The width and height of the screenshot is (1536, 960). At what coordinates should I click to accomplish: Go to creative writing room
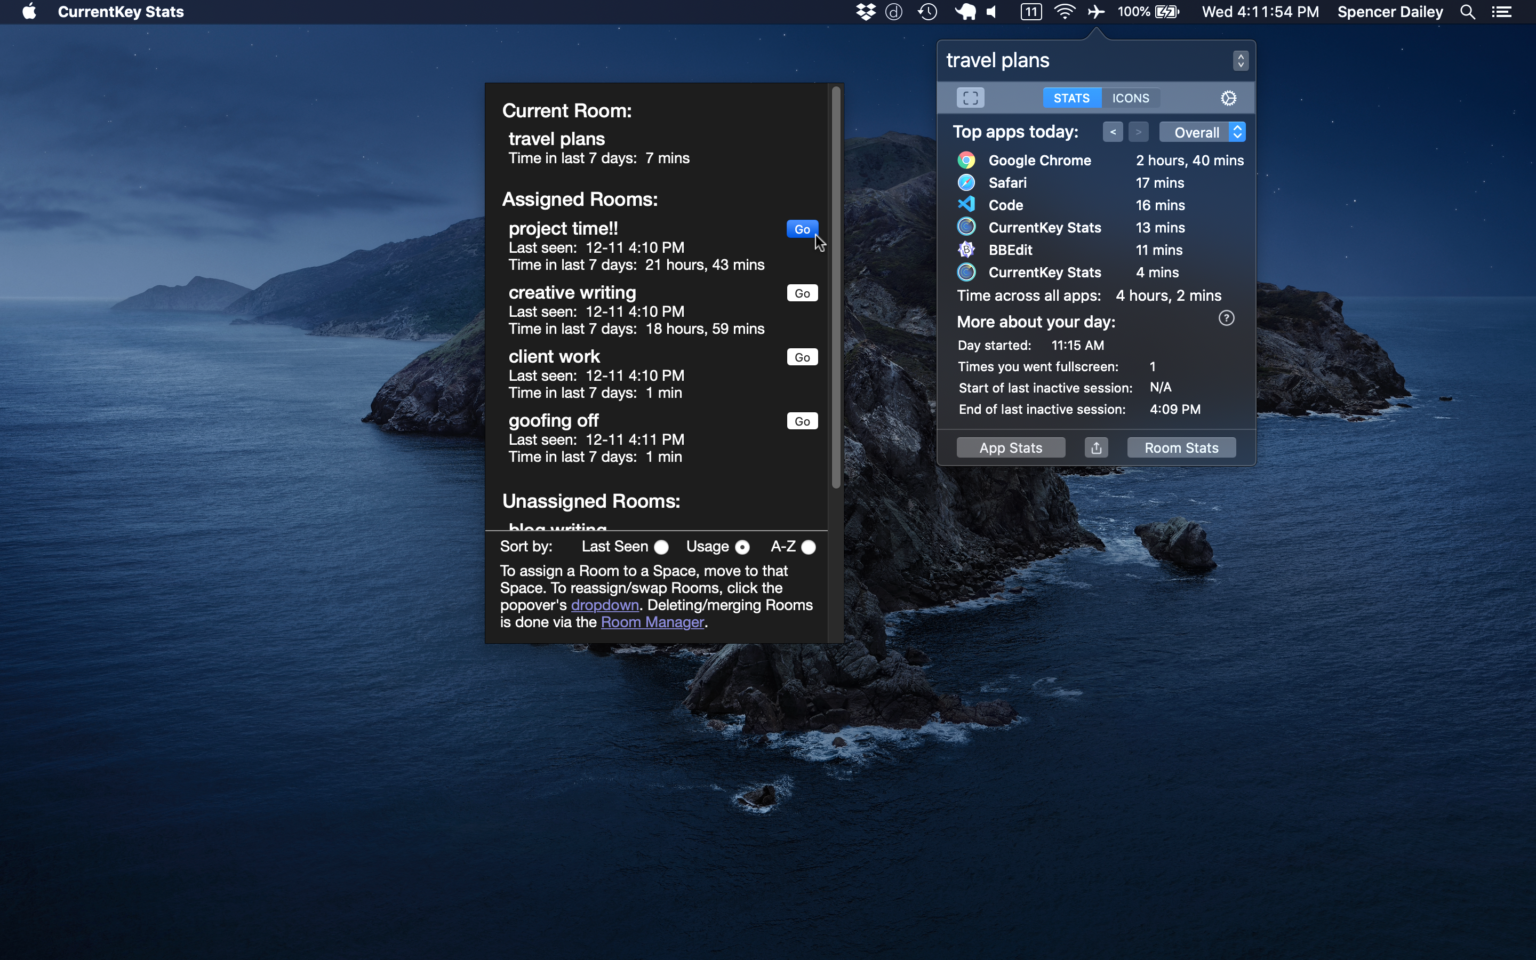tap(802, 293)
